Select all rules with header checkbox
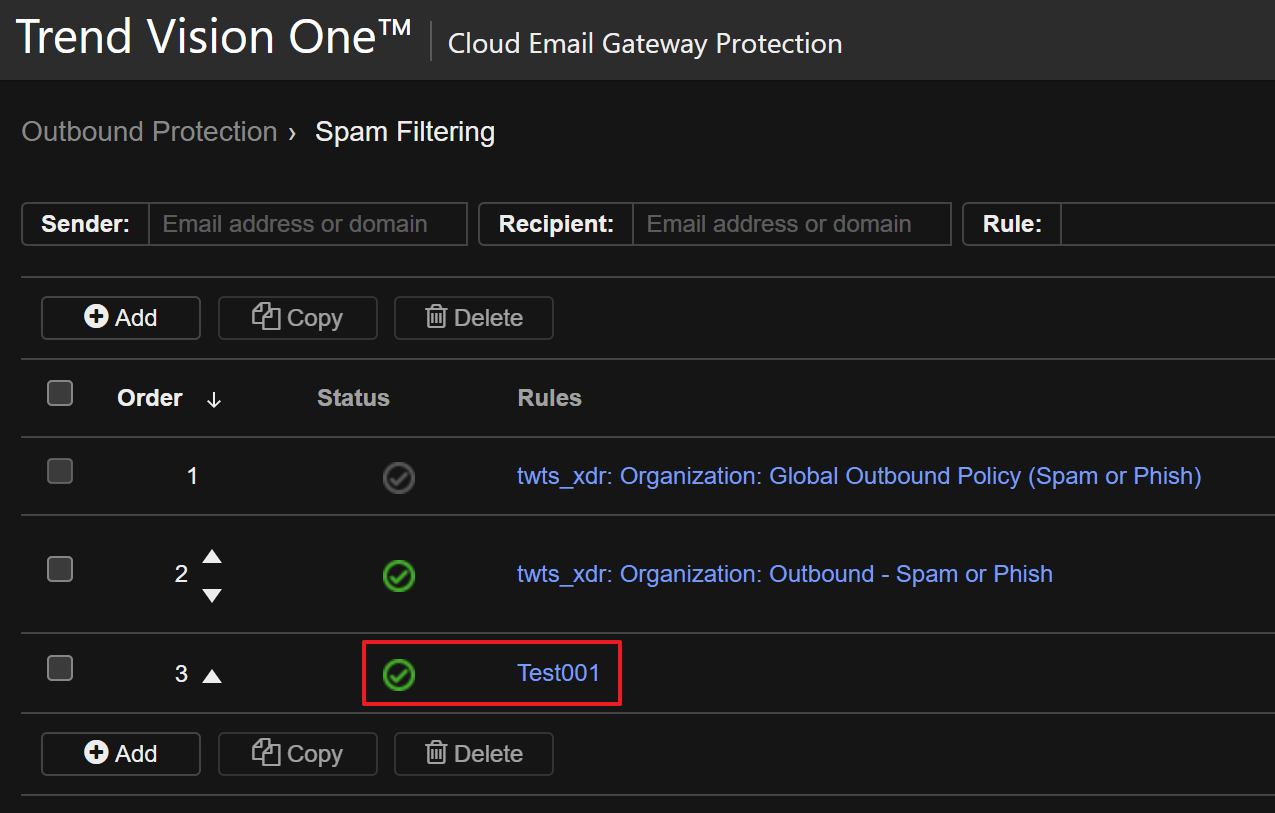The width and height of the screenshot is (1275, 813). click(x=60, y=394)
